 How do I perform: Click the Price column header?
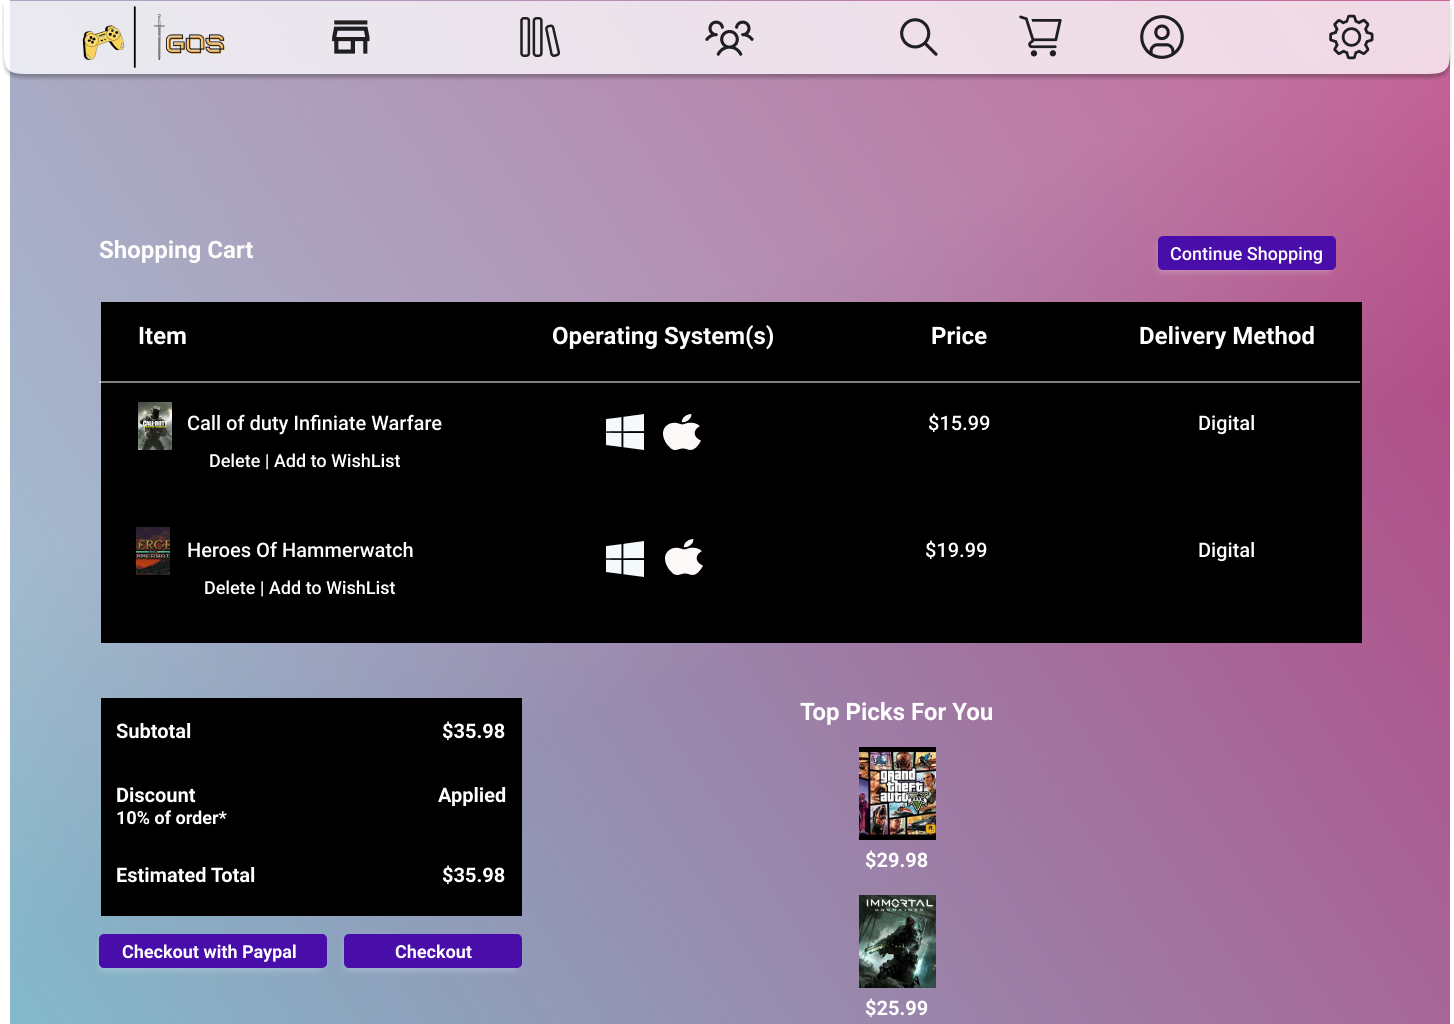coord(959,336)
